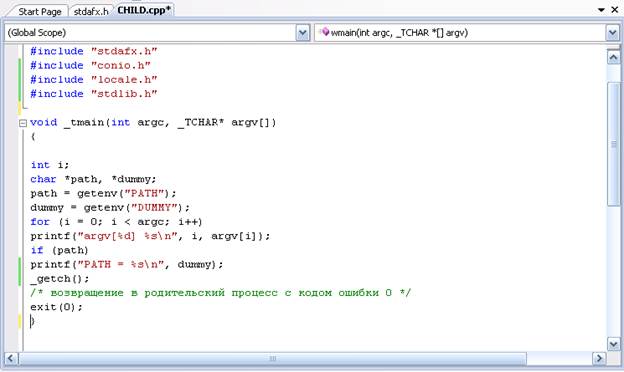Click the #include "stdlib.h" line
Image resolution: width=624 pixels, height=372 pixels.
[x=94, y=94]
